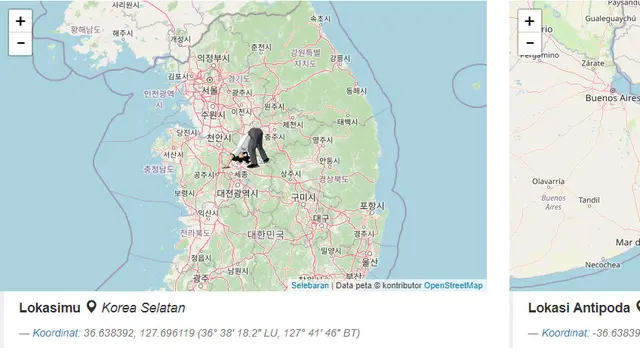Click the Korea Selatan location name
Viewport: 640px width, 360px height.
(x=143, y=308)
